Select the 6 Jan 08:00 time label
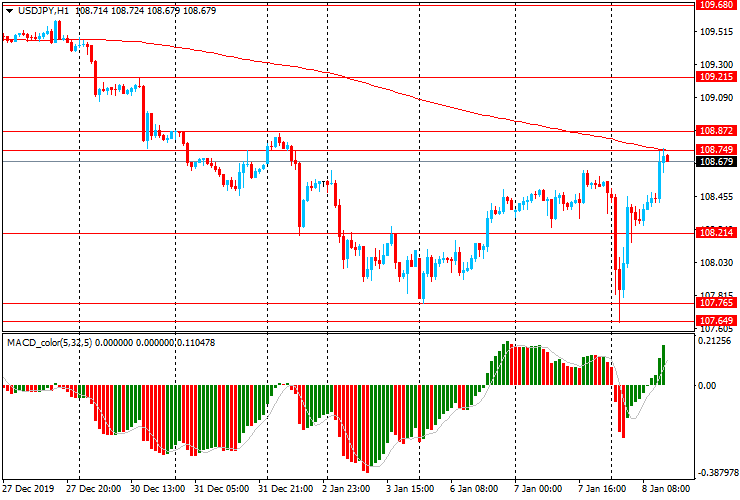This screenshot has height=500, width=740. [473, 489]
